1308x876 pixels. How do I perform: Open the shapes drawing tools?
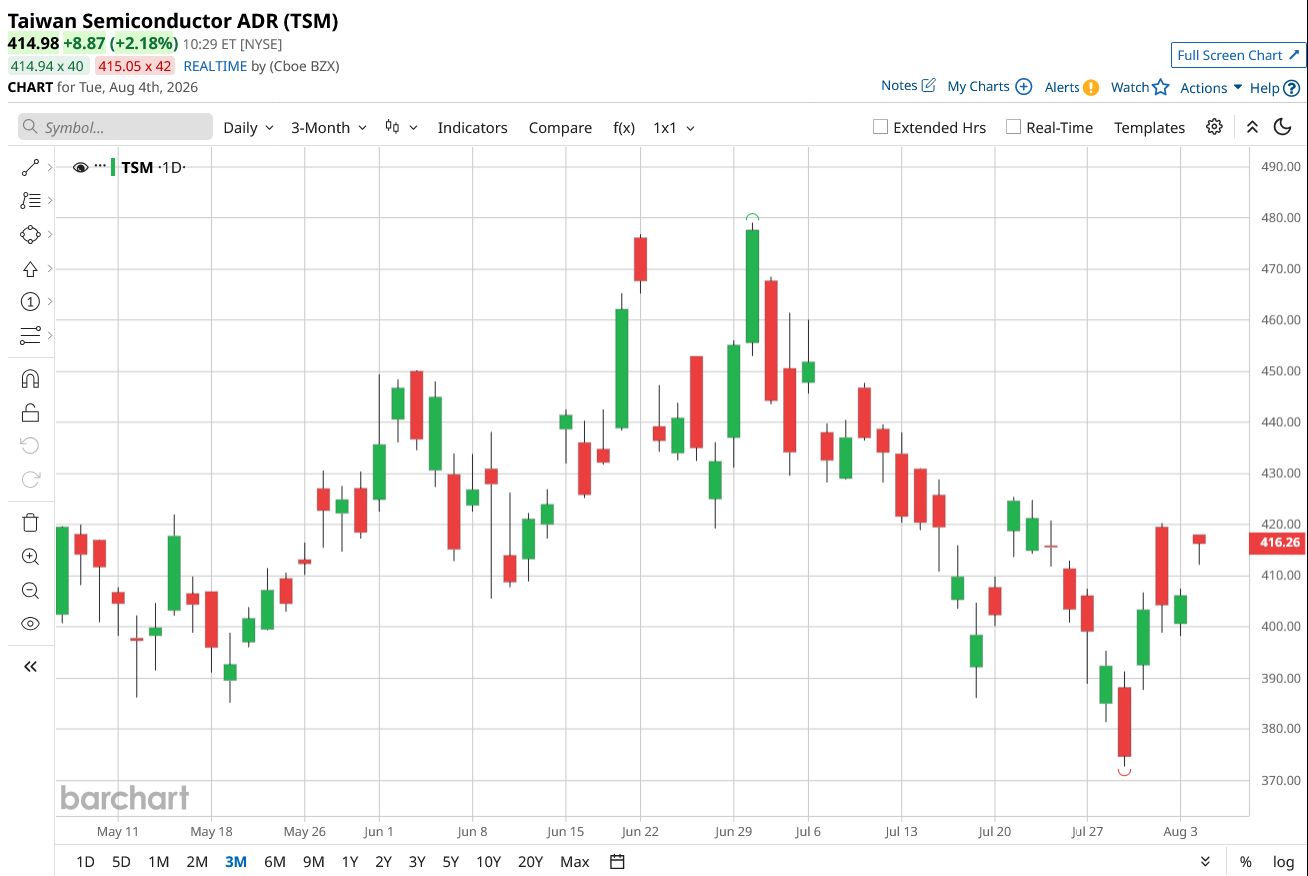coord(30,235)
